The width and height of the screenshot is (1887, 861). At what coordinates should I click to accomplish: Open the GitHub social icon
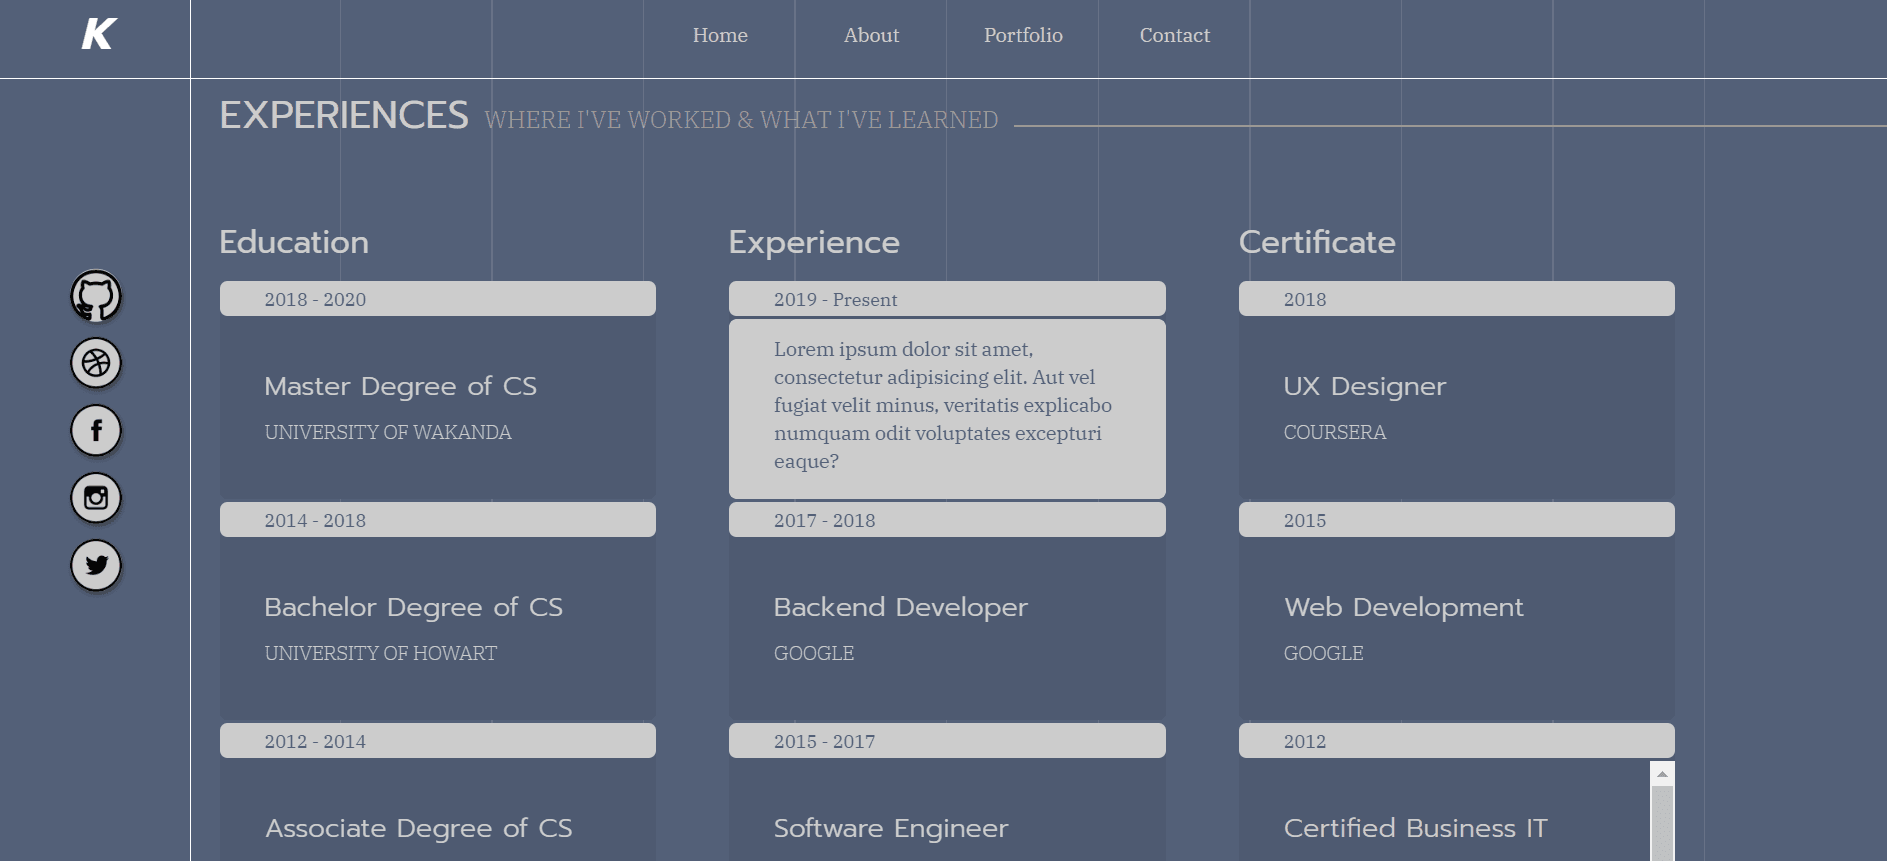click(96, 297)
